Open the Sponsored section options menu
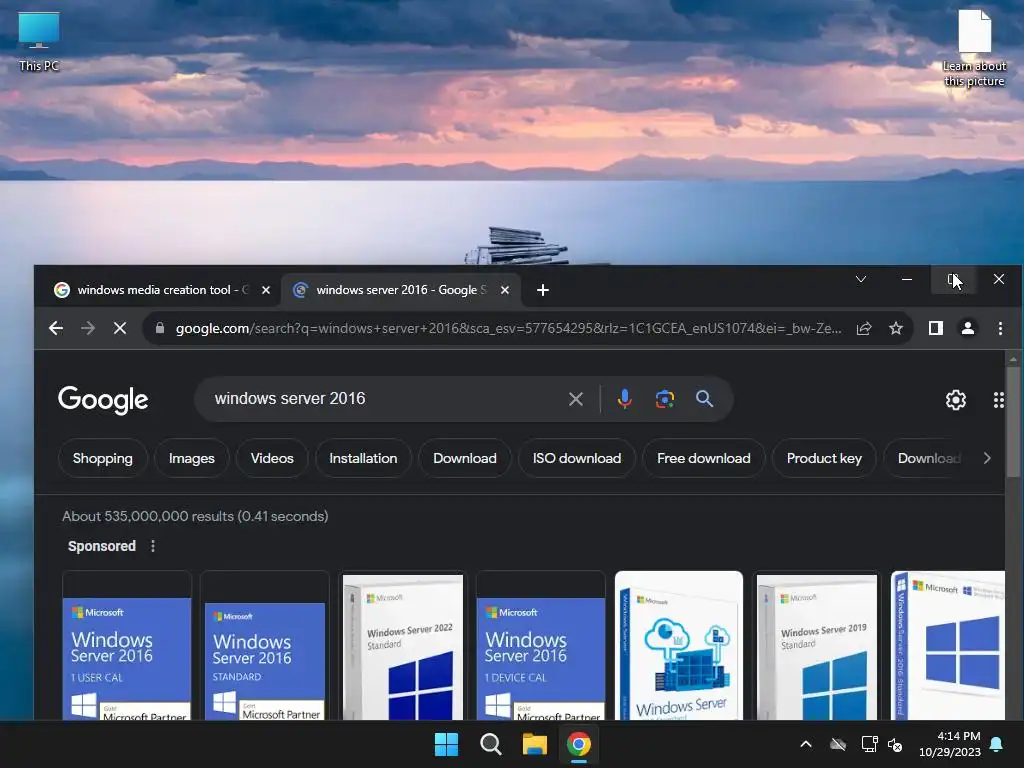This screenshot has width=1024, height=768. 153,546
